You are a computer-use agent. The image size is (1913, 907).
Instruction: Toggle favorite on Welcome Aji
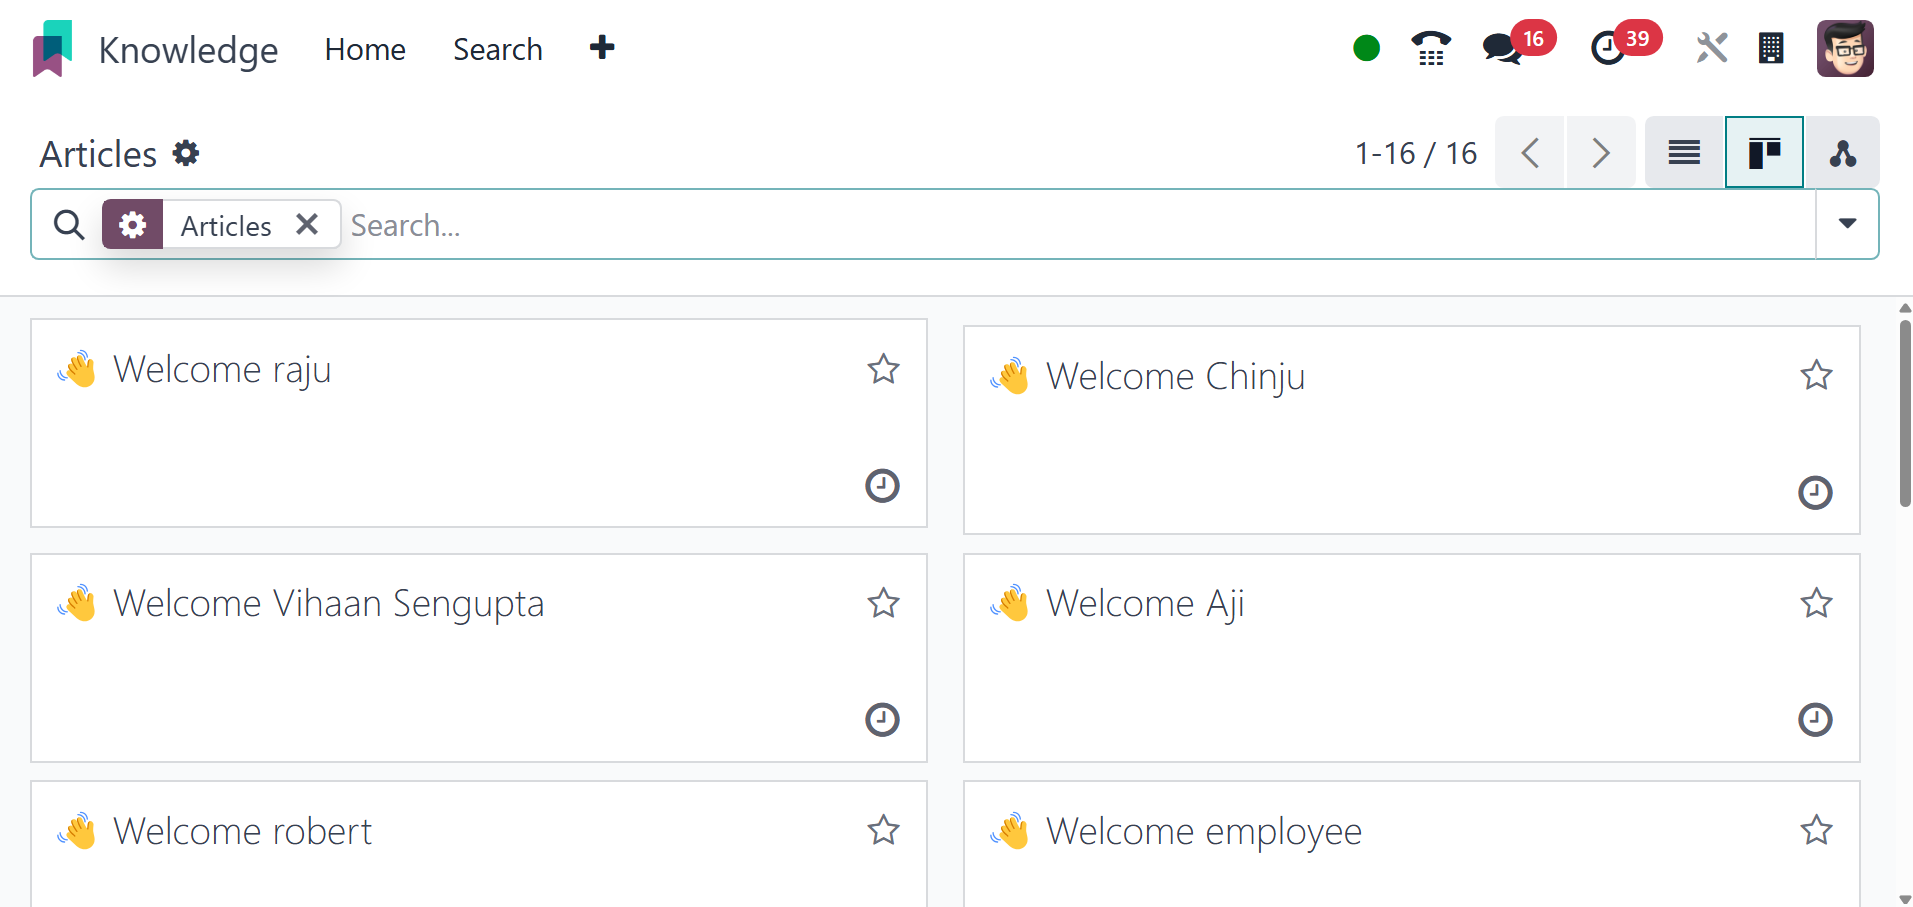[x=1816, y=603]
